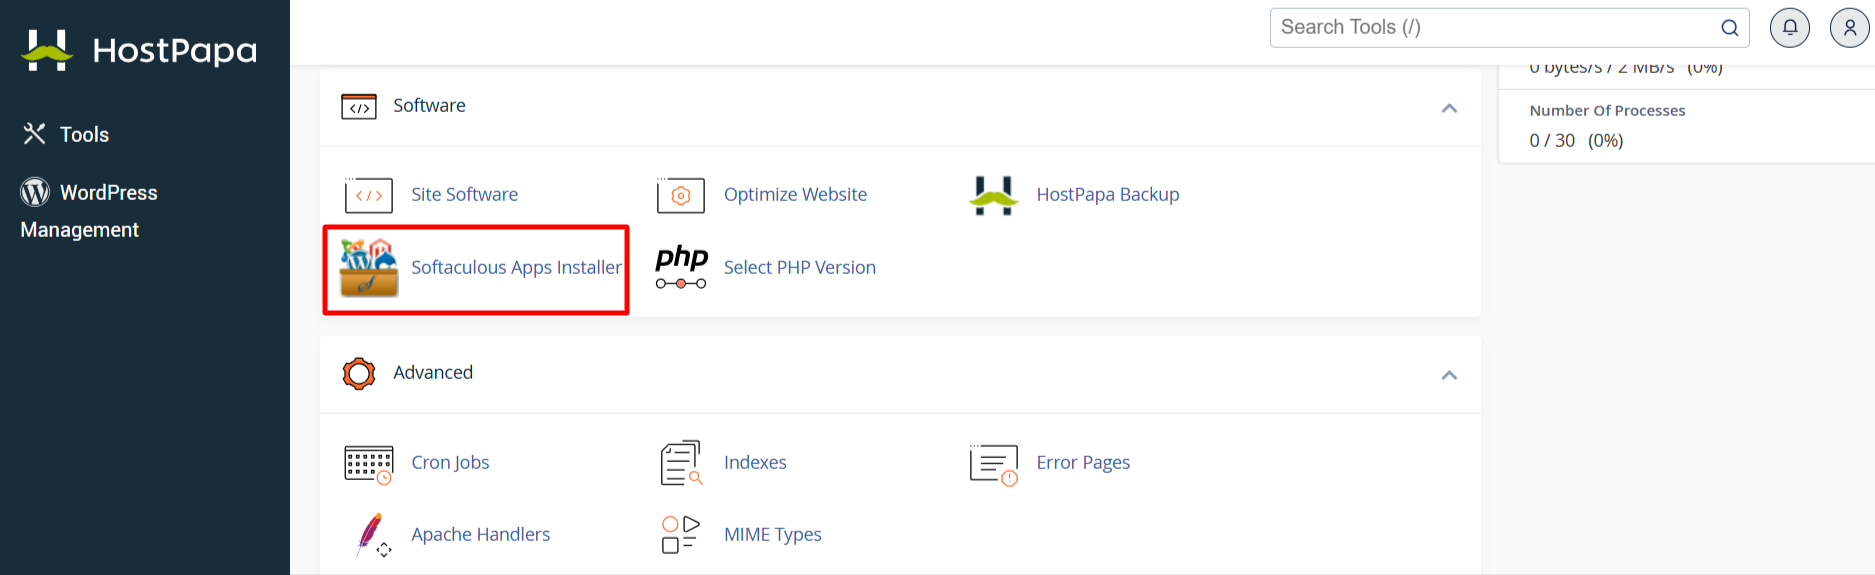
Task: Open Softaculous Apps Installer link
Action: [516, 267]
